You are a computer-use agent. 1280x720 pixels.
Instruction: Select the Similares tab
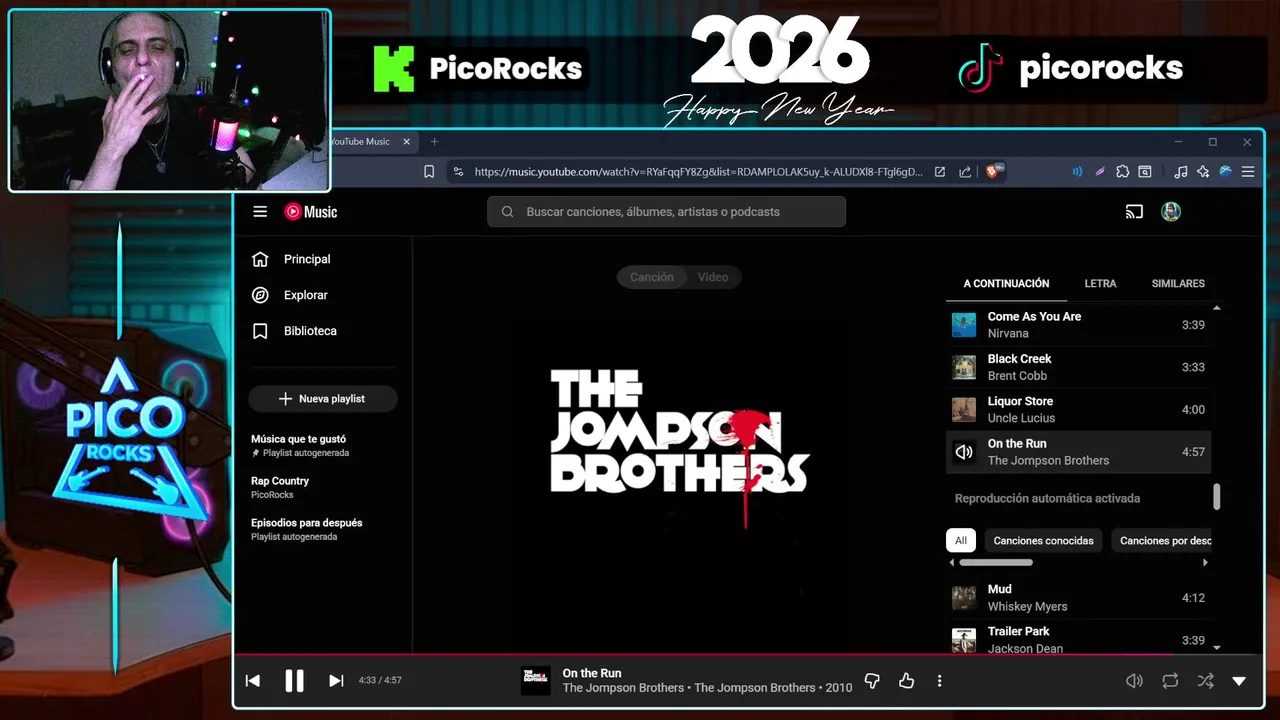1178,283
